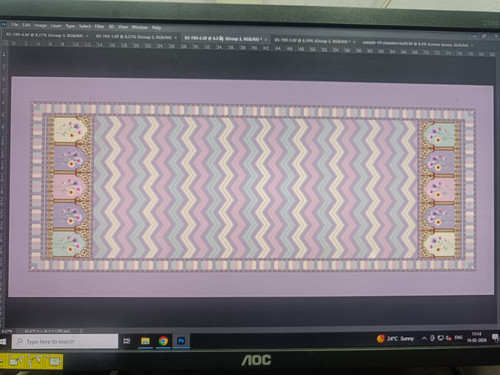Open the Type menu
The width and height of the screenshot is (500, 375).
[70, 26]
